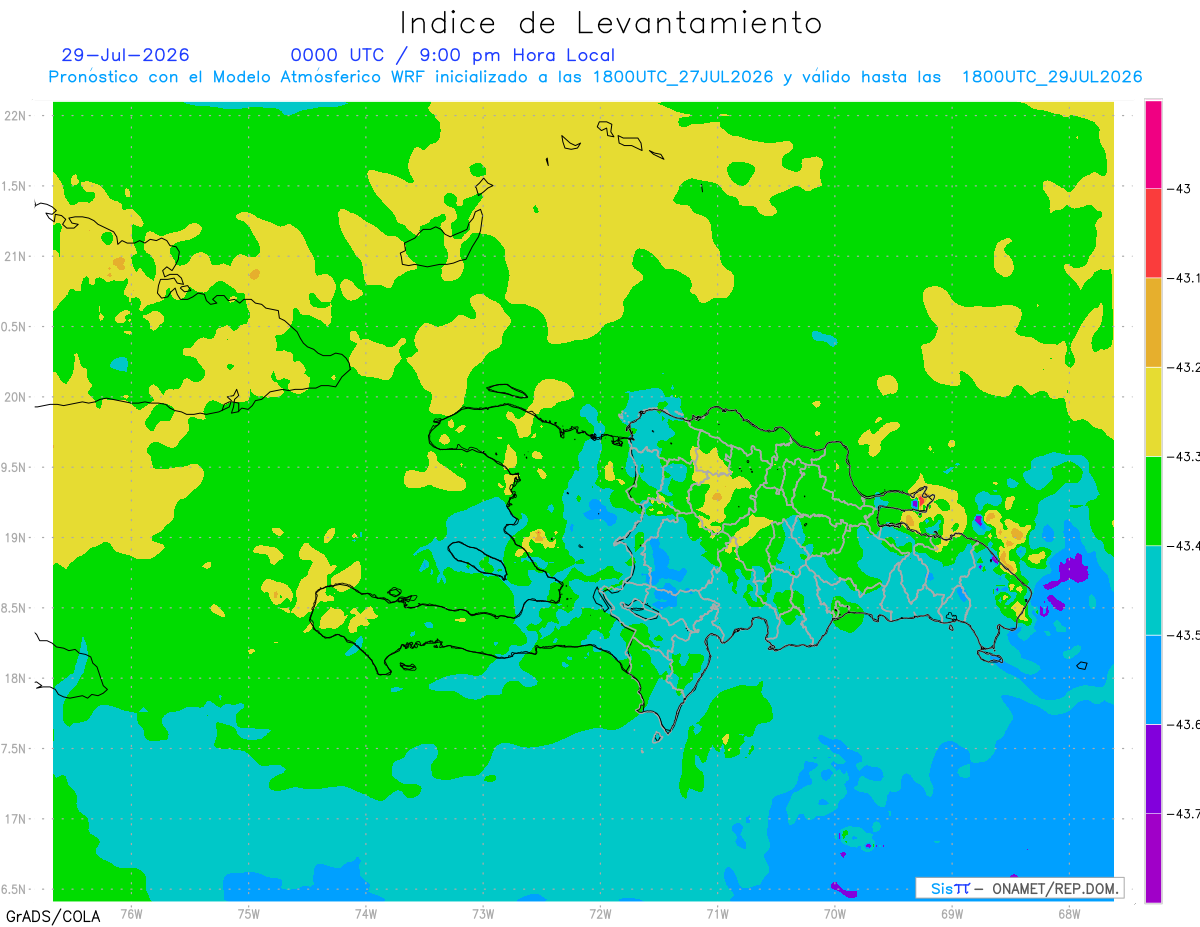
Task: Click the legend value '-43.4'
Action: click(x=1183, y=545)
